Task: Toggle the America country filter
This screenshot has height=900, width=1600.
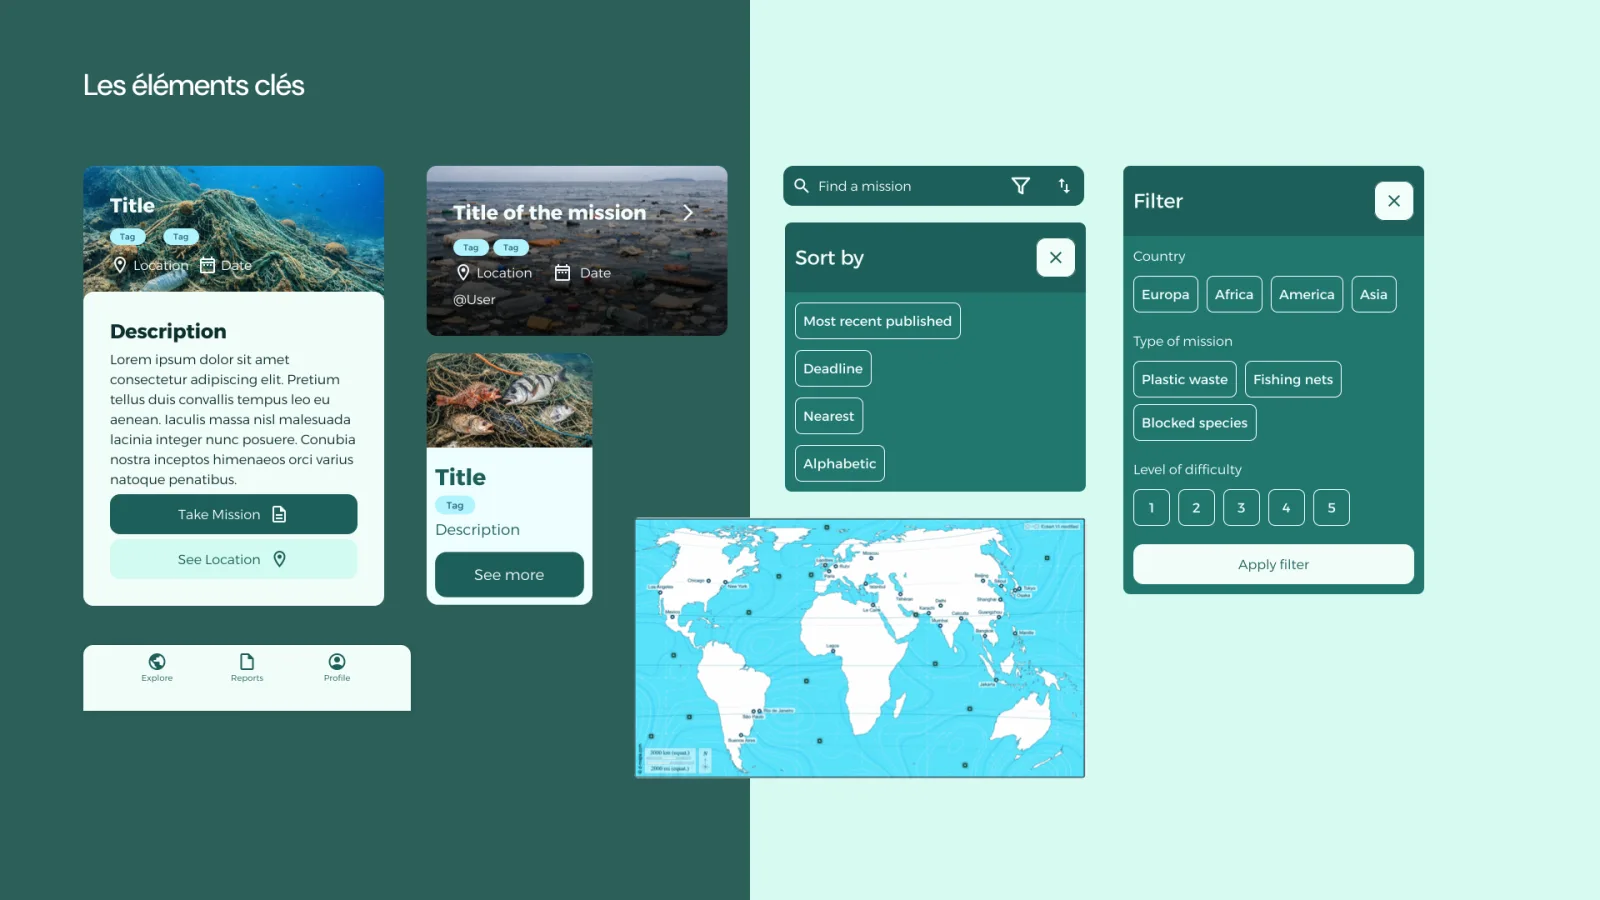Action: [1306, 295]
